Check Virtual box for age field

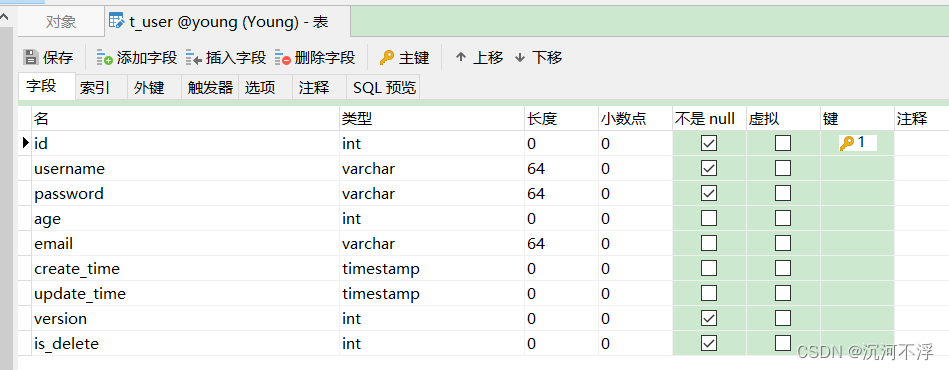tap(783, 218)
